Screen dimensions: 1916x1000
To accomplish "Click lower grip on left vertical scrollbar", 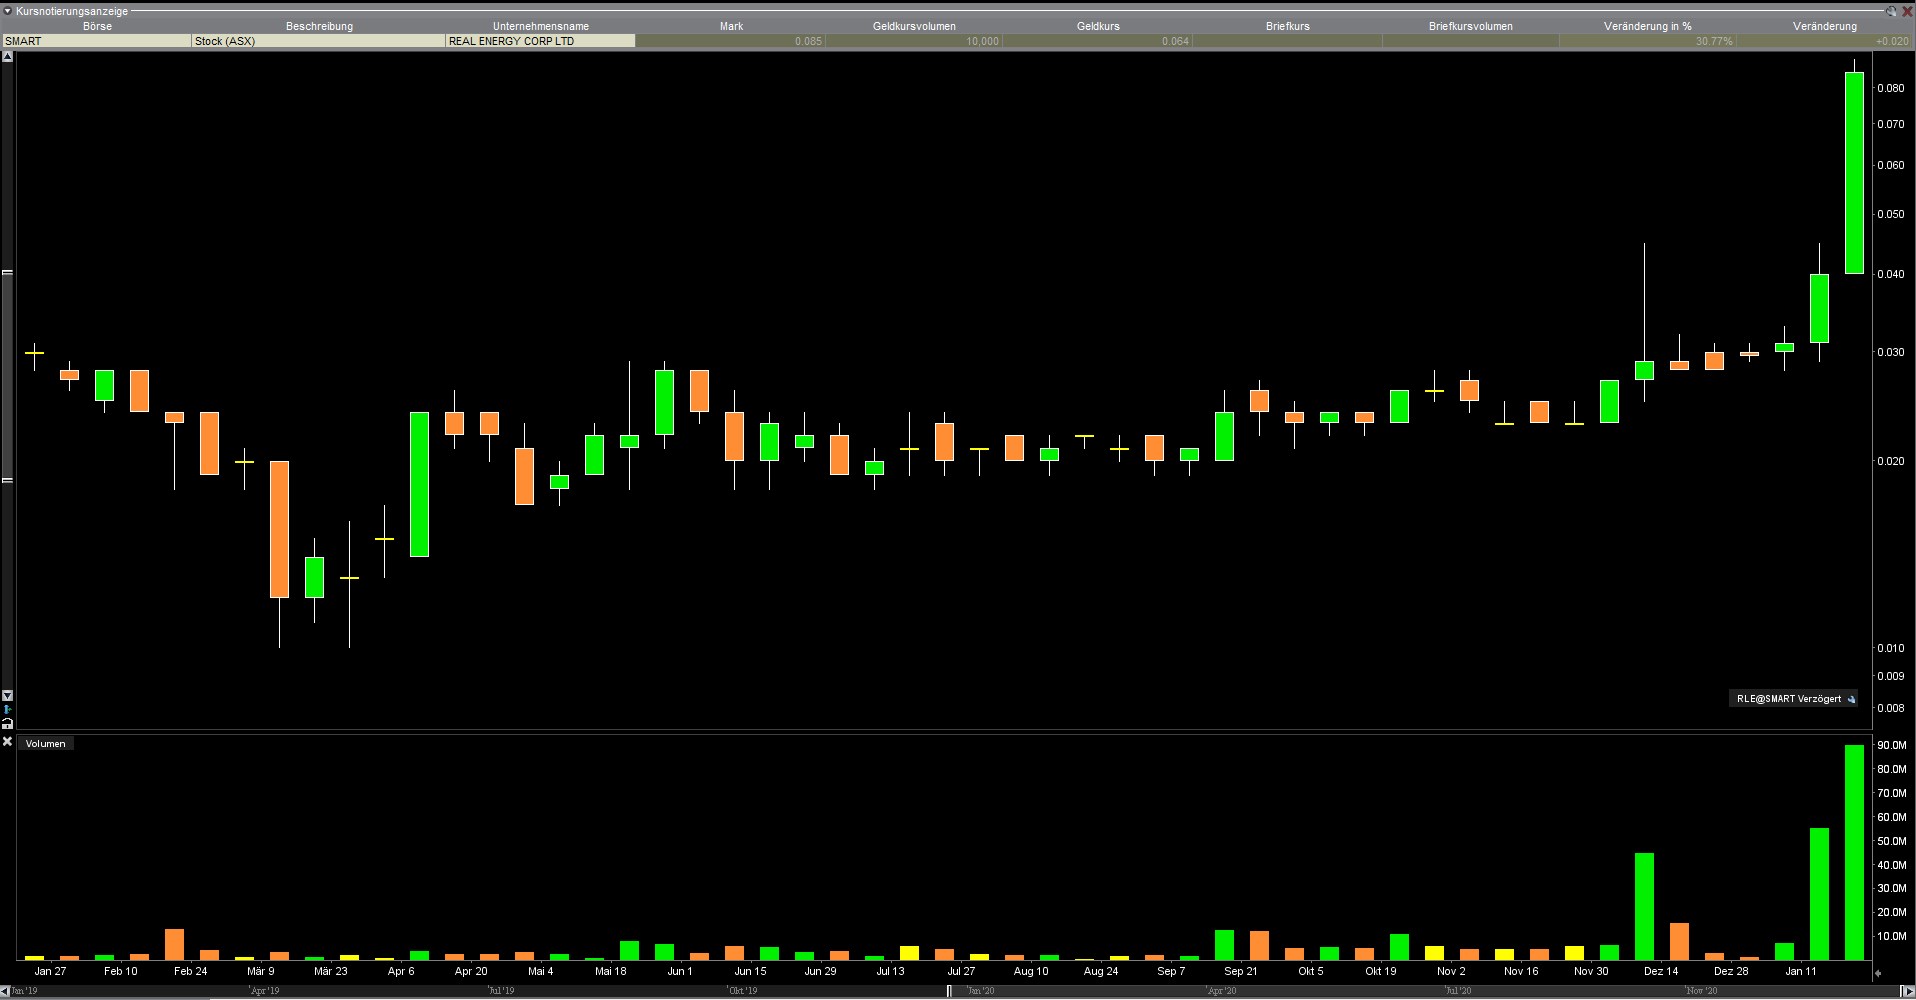I will pos(7,480).
